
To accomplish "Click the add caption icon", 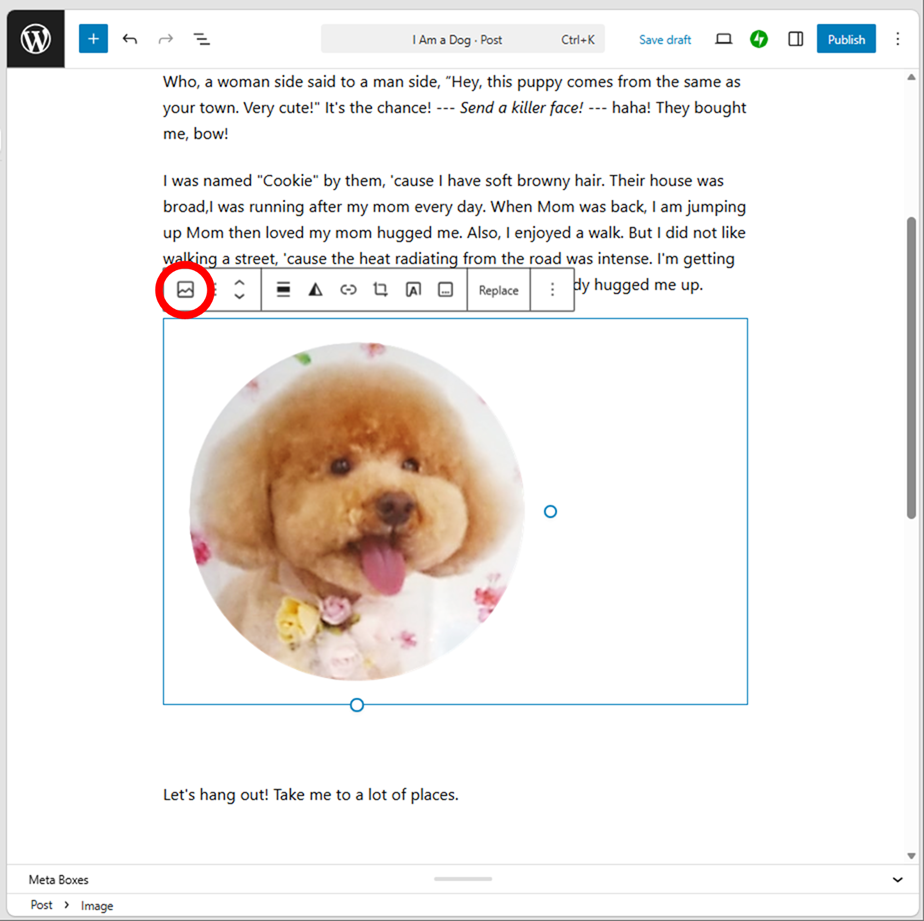I will pos(446,290).
